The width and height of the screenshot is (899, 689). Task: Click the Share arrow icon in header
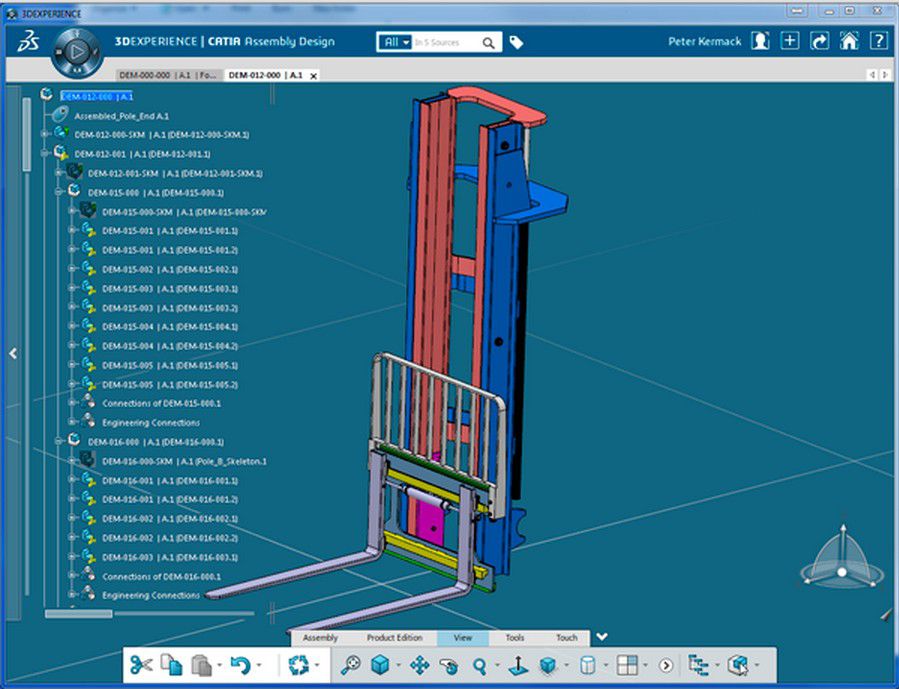click(819, 41)
